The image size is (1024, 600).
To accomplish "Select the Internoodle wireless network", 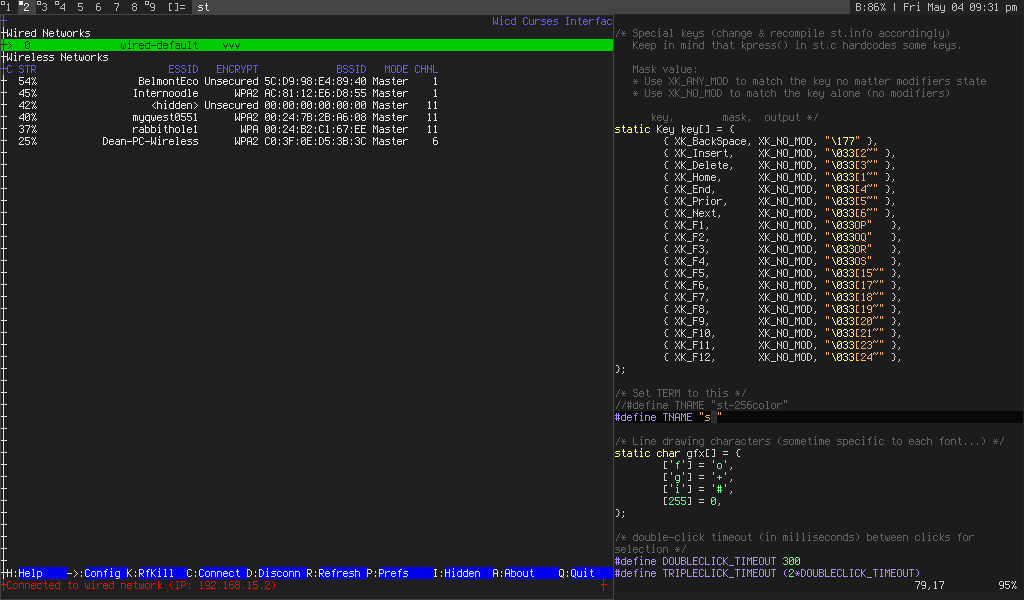I will (165, 93).
